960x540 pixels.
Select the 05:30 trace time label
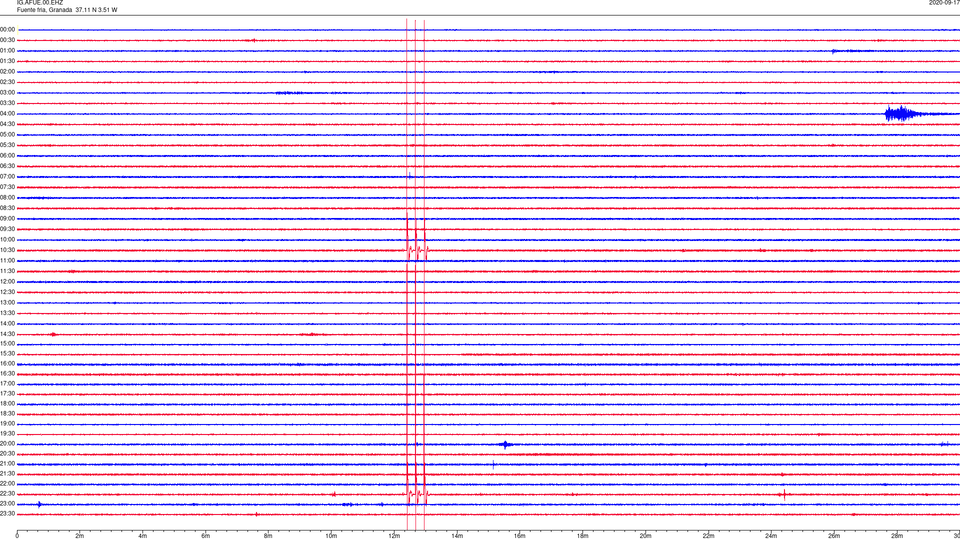[7, 145]
